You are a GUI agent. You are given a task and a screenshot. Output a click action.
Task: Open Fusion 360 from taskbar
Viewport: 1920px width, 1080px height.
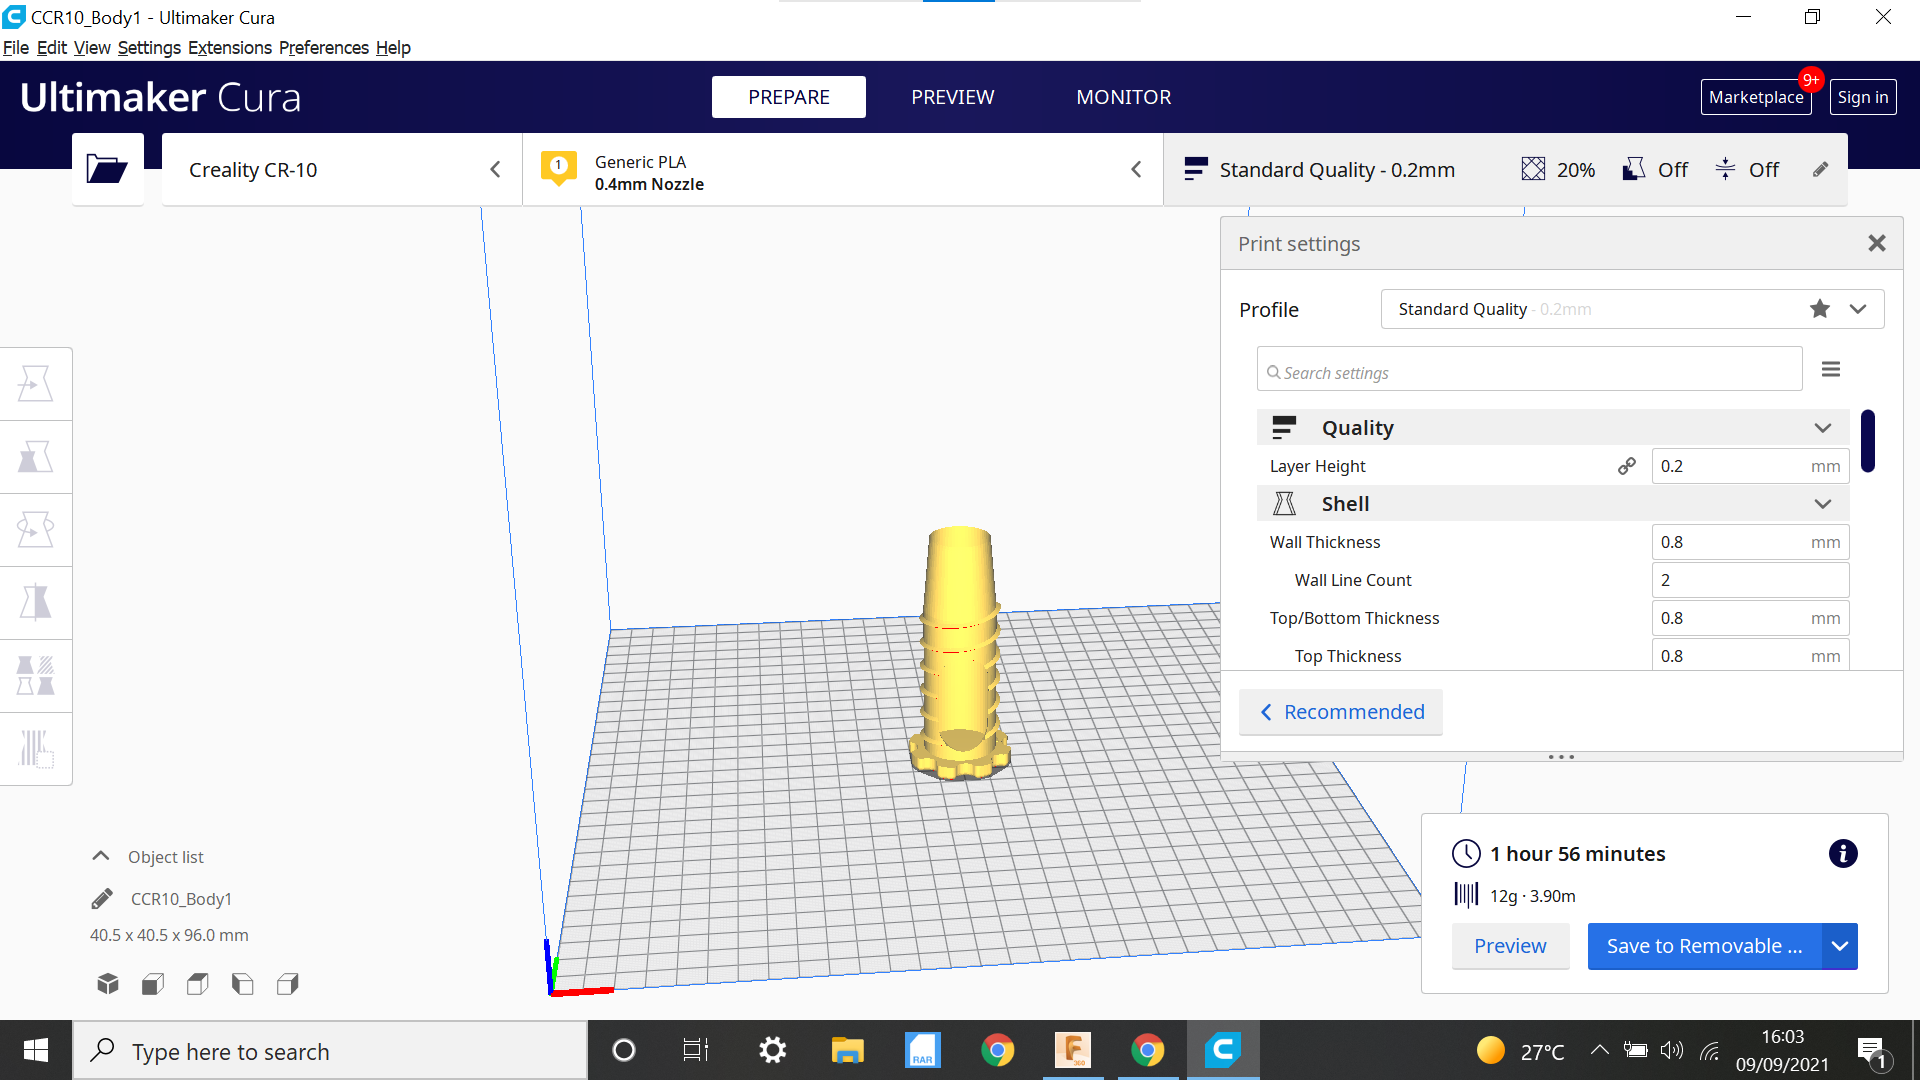tap(1073, 1050)
